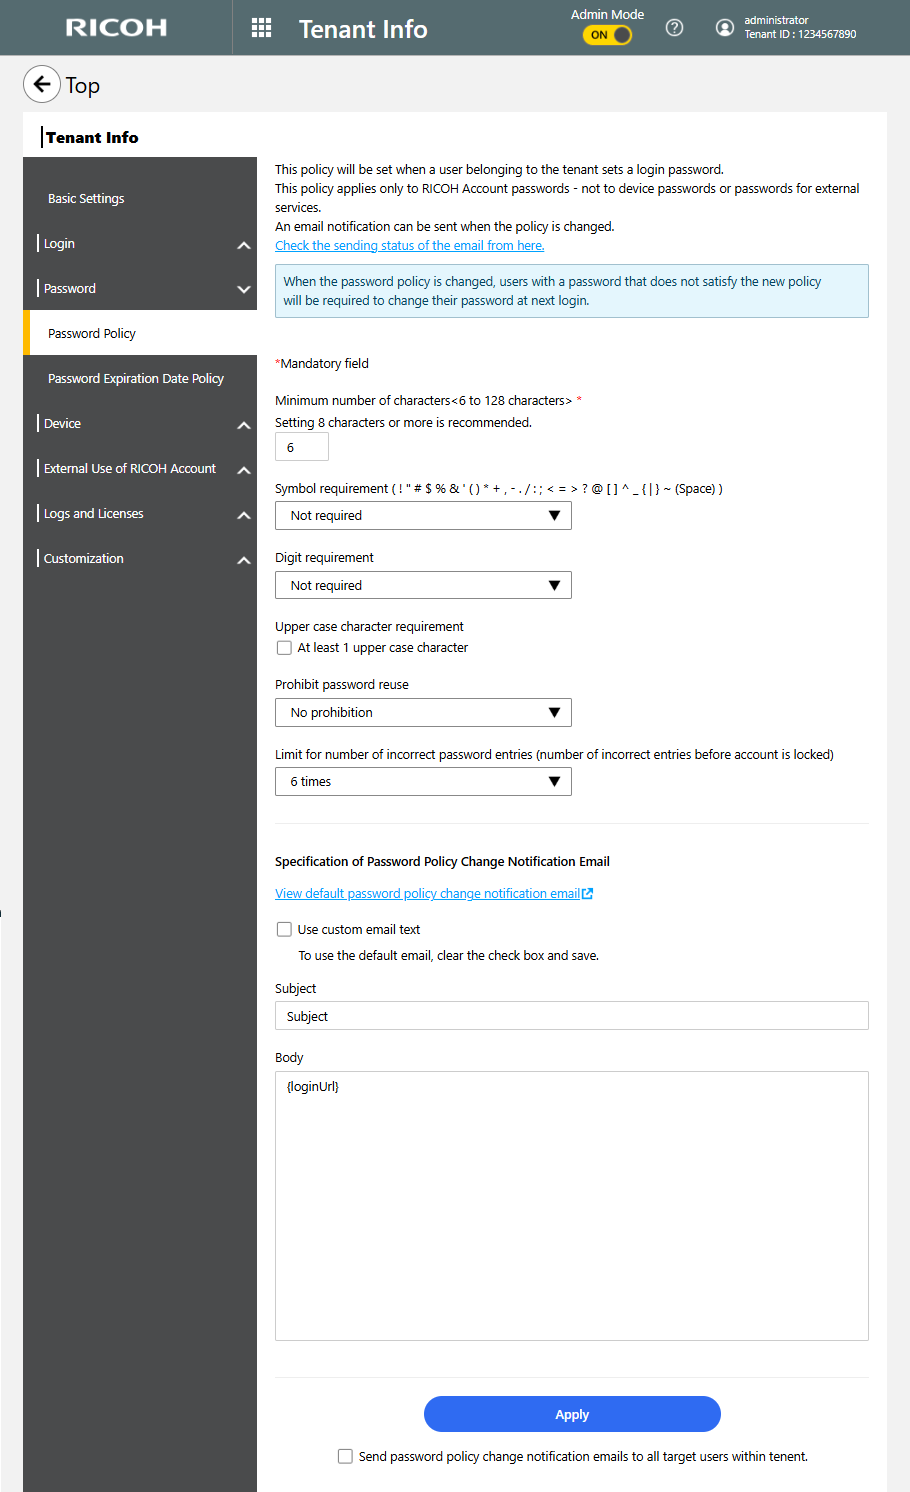Click the back arrow icon next to Top
Screen dimensions: 910x1492
pos(42,85)
